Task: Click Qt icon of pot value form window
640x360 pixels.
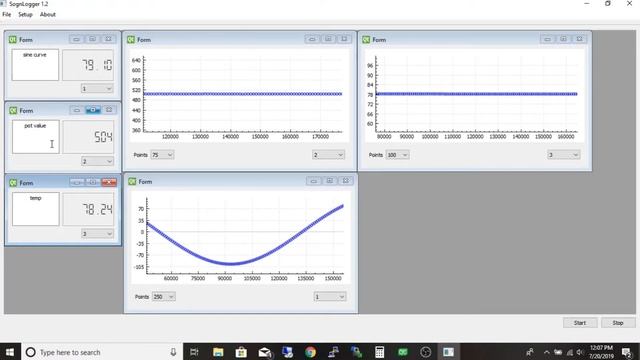Action: click(x=13, y=111)
